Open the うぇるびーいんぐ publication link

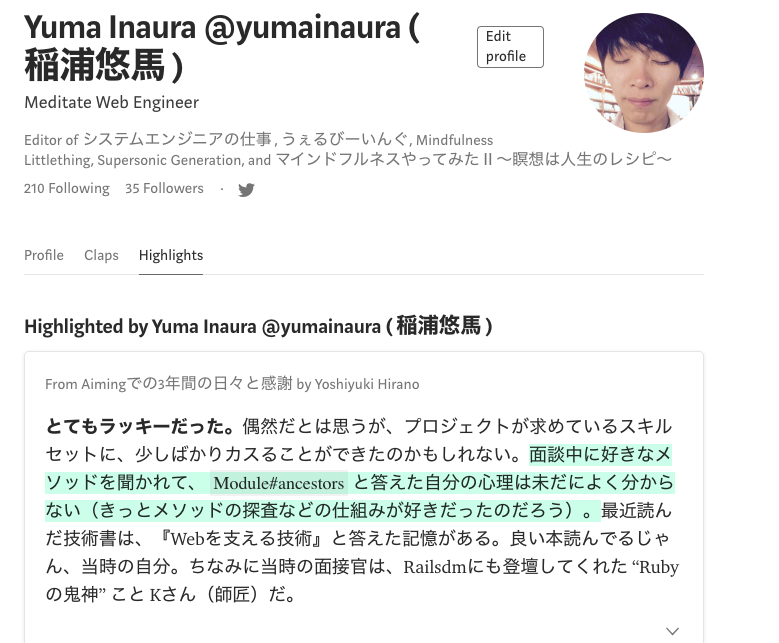point(345,140)
